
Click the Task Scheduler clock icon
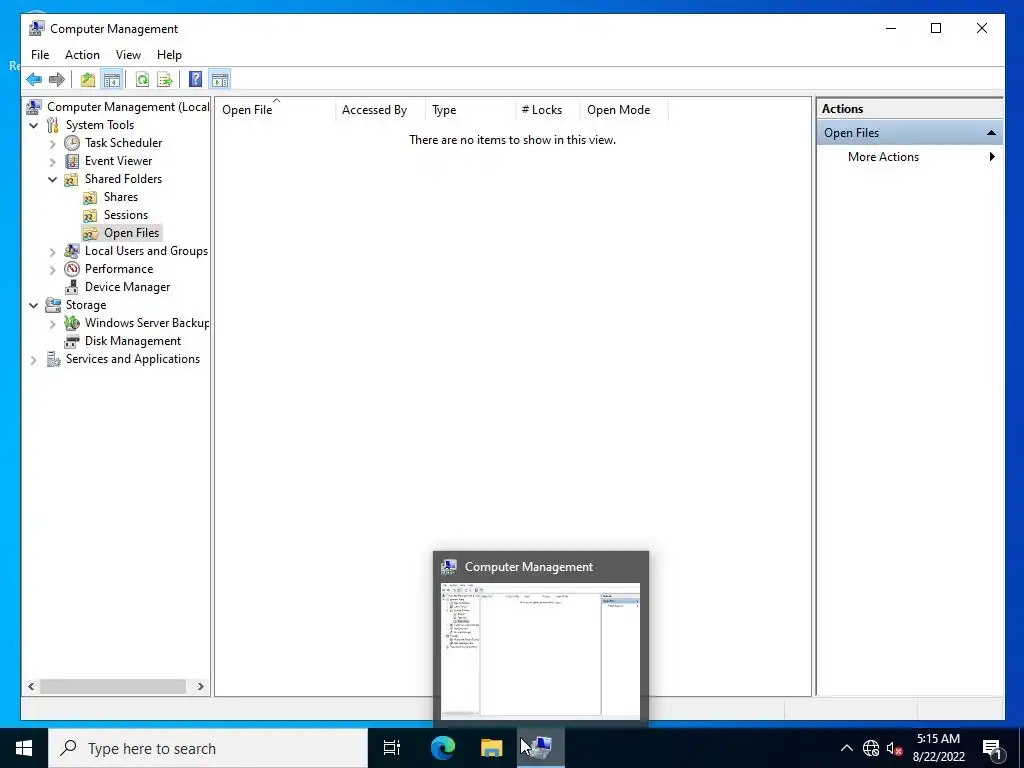(x=72, y=143)
